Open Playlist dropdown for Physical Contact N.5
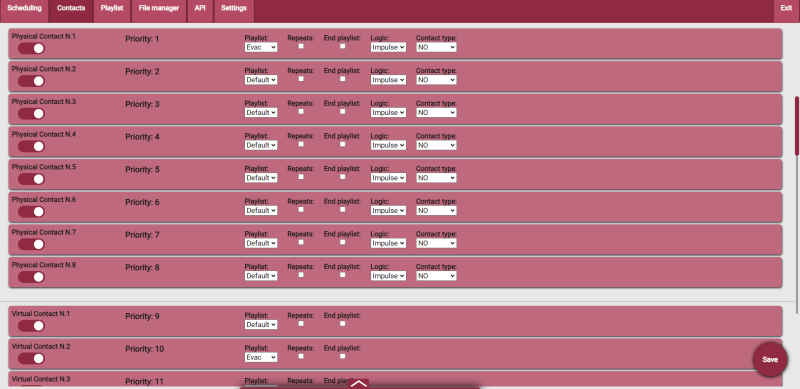This screenshot has width=800, height=389. [261, 178]
